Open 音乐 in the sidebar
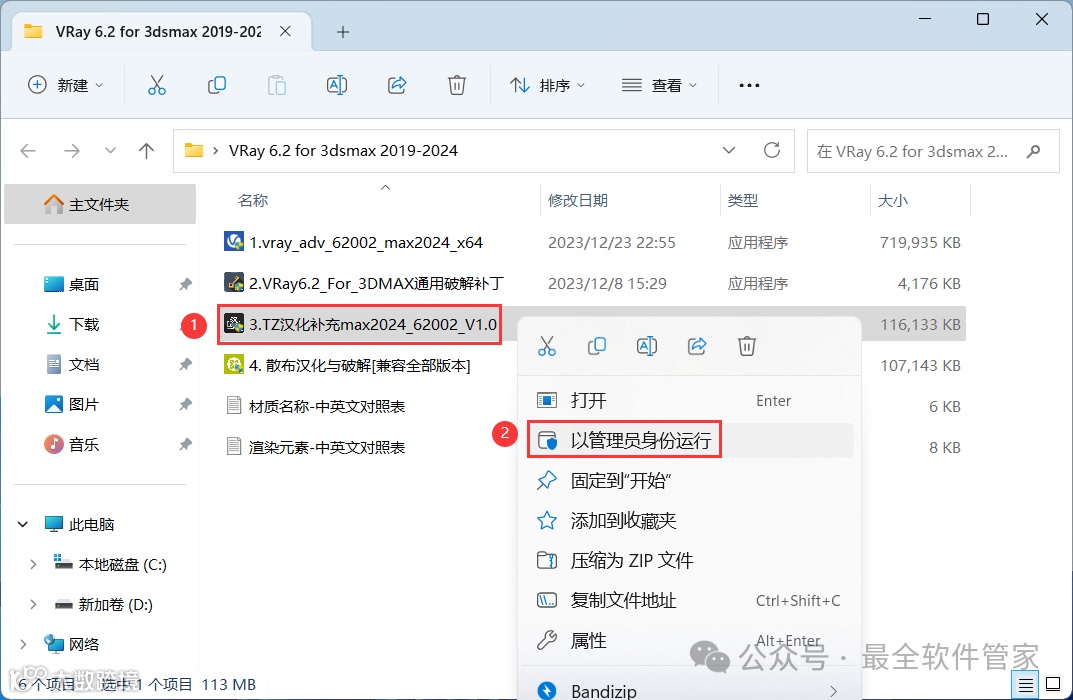This screenshot has width=1073, height=700. (x=83, y=445)
